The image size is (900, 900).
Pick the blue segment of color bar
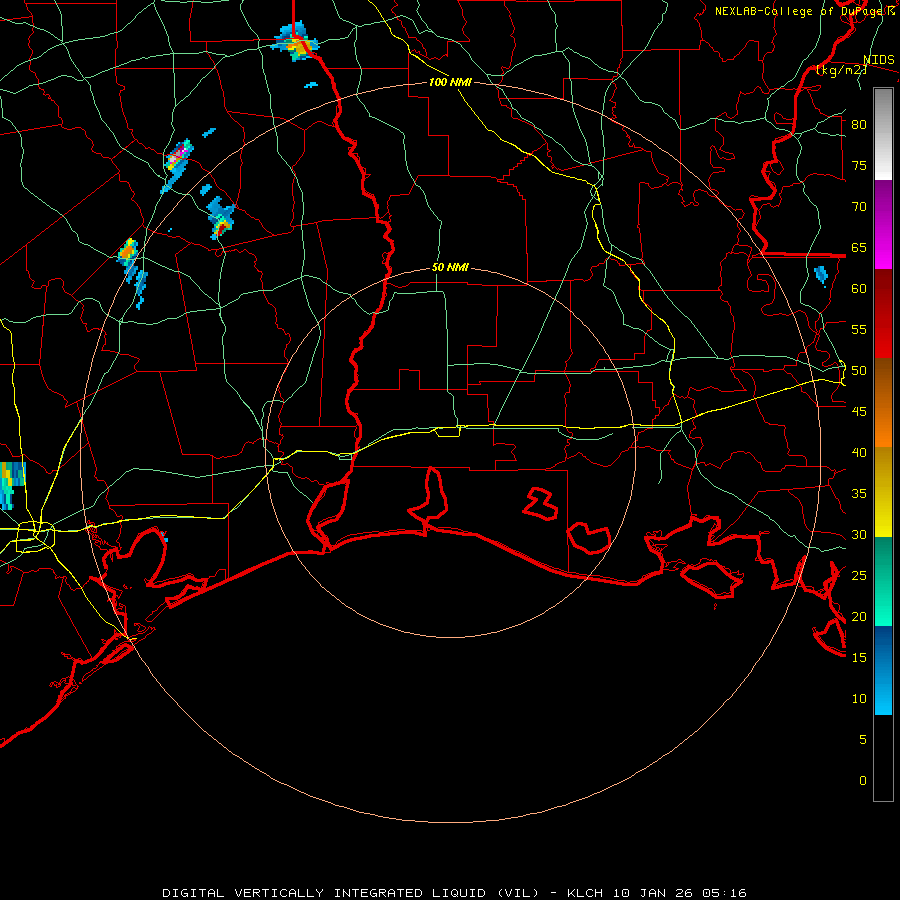click(x=883, y=670)
